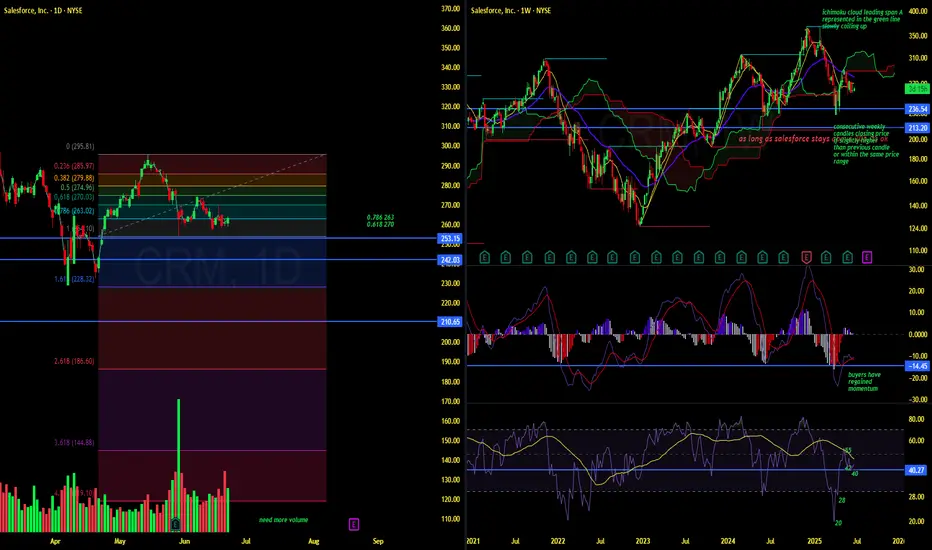
Task: Click 124.00 on the weekly price scale
Action: point(918,228)
